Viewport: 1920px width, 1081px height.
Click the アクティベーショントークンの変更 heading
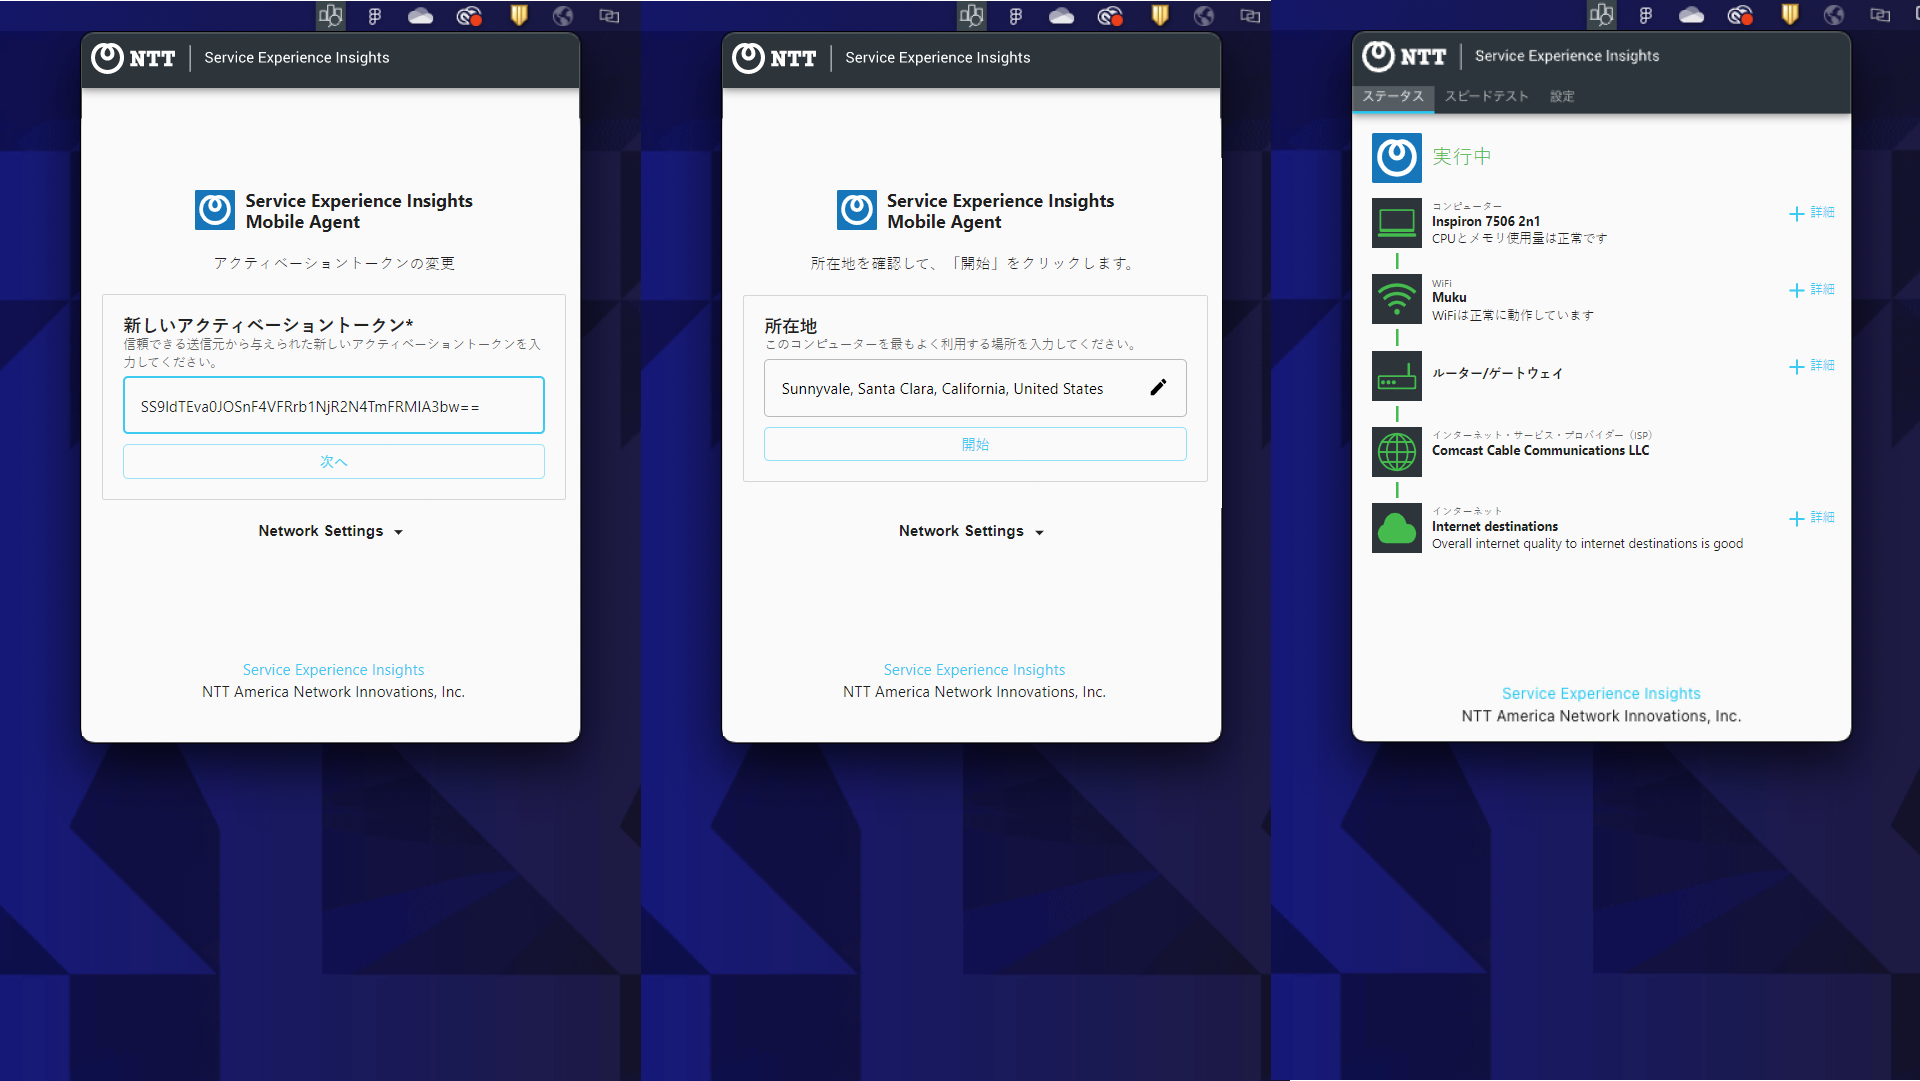tap(334, 263)
